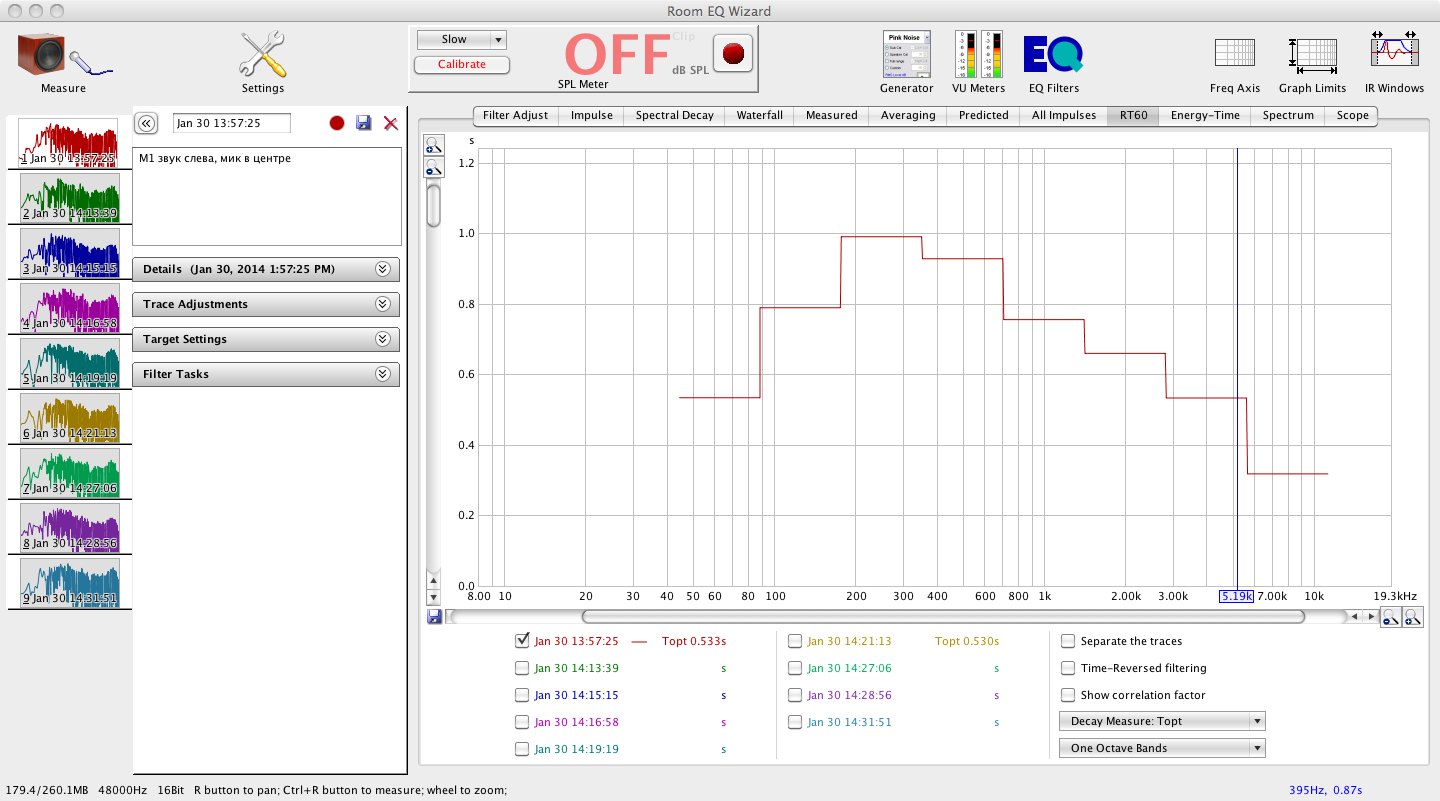Check the Jan 30 14:13:39 trace
The height and width of the screenshot is (801, 1440).
click(x=522, y=668)
